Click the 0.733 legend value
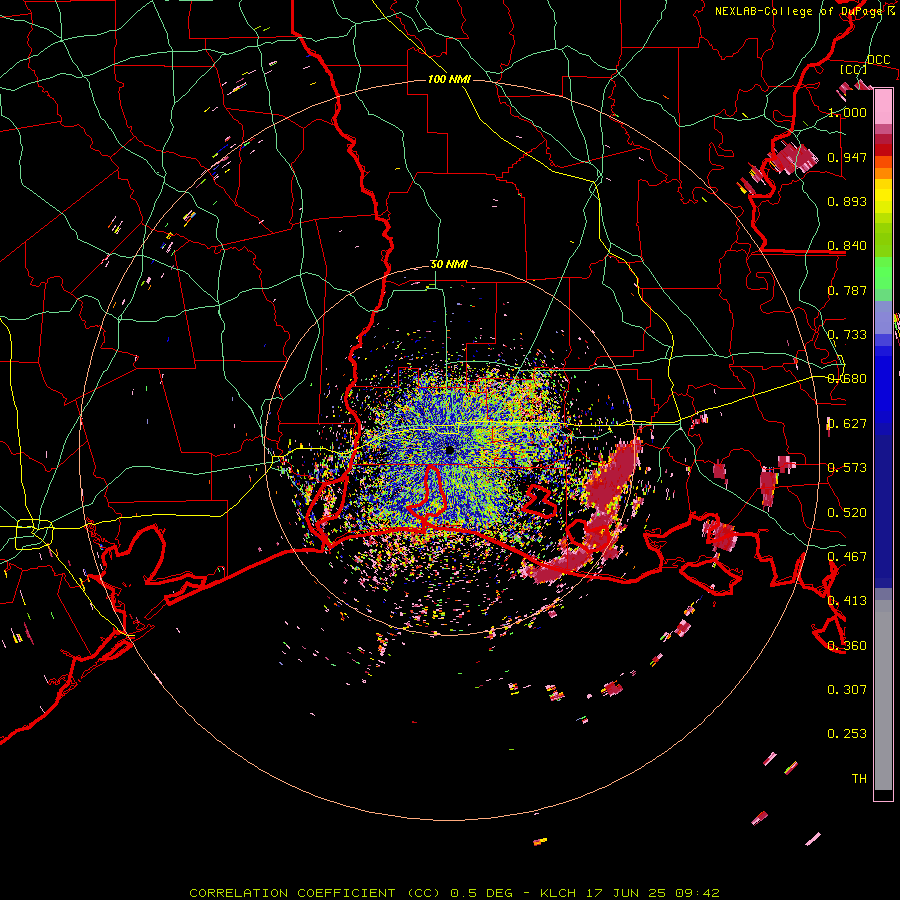Image resolution: width=900 pixels, height=900 pixels. pos(847,335)
